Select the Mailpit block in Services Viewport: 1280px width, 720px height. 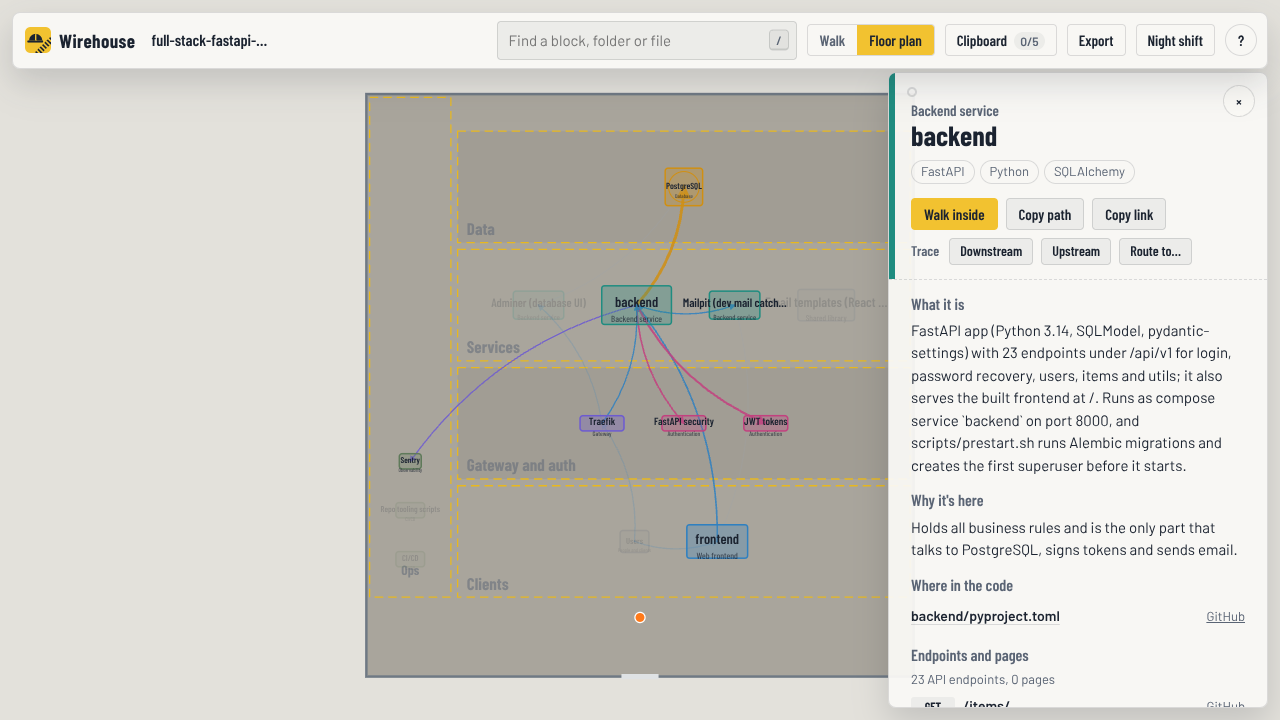[x=735, y=305]
